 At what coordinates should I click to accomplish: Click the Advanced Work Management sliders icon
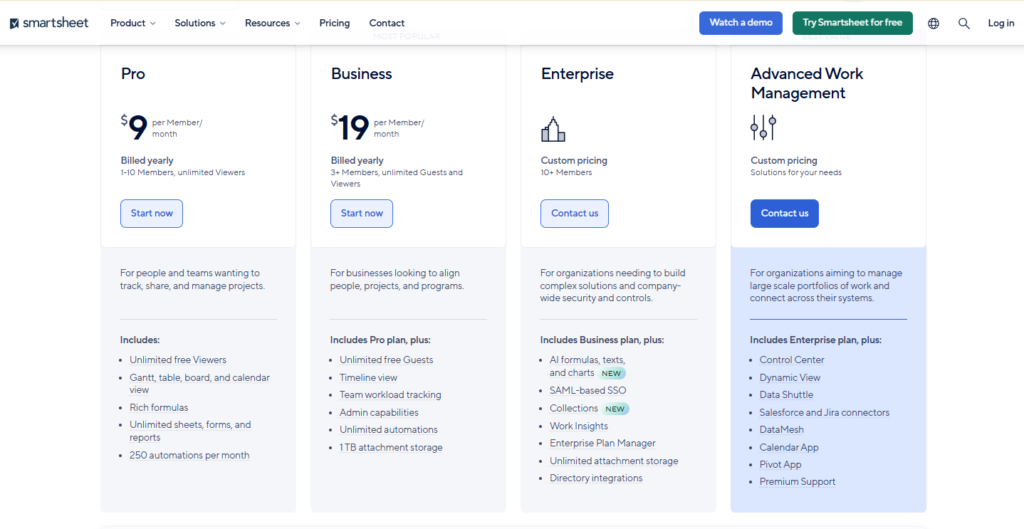coord(763,127)
